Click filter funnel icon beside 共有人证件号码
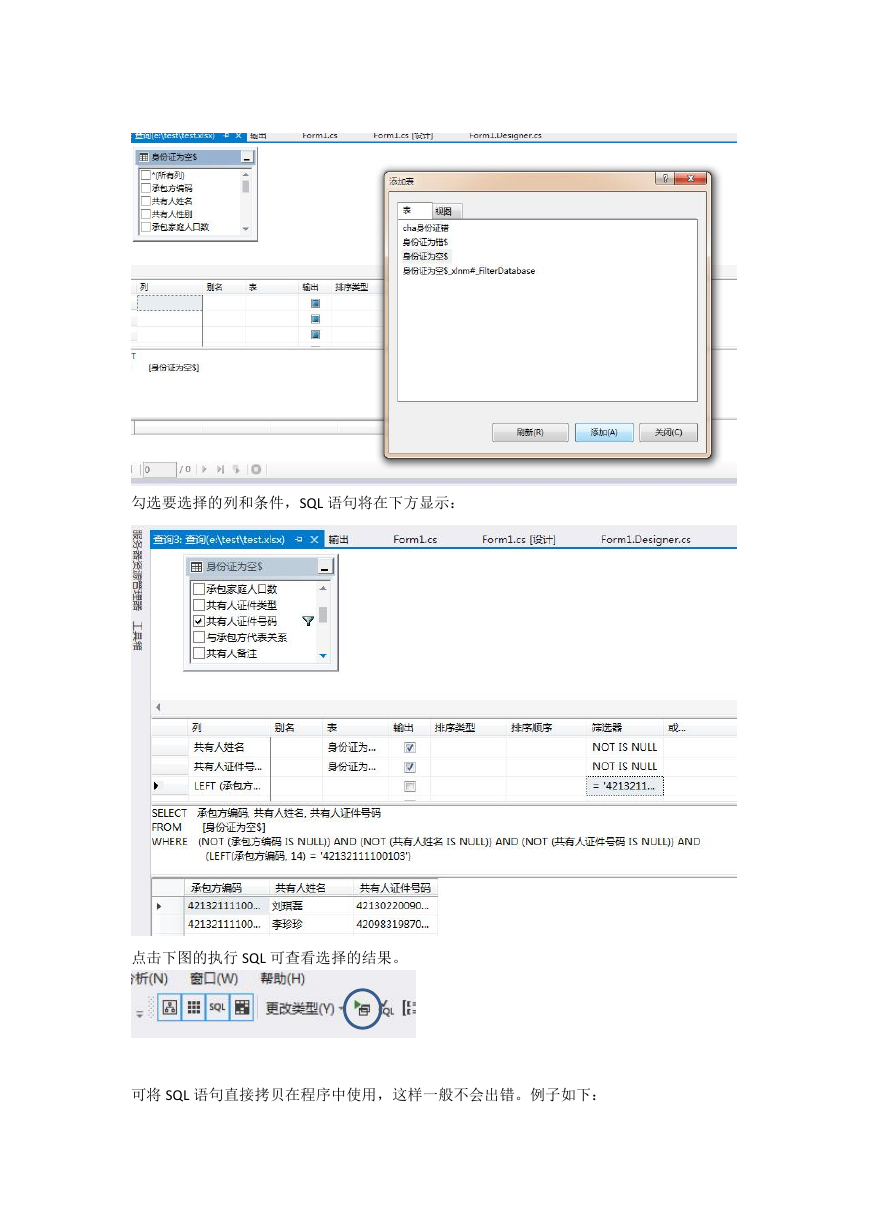869x1228 pixels. tap(308, 621)
